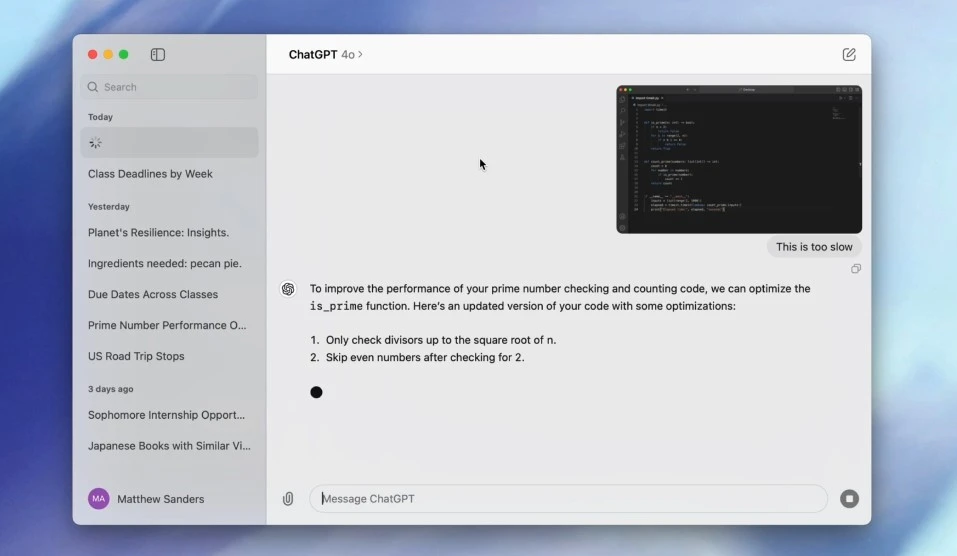Focus the sidebar Search field
This screenshot has height=556, width=957.
[x=170, y=87]
